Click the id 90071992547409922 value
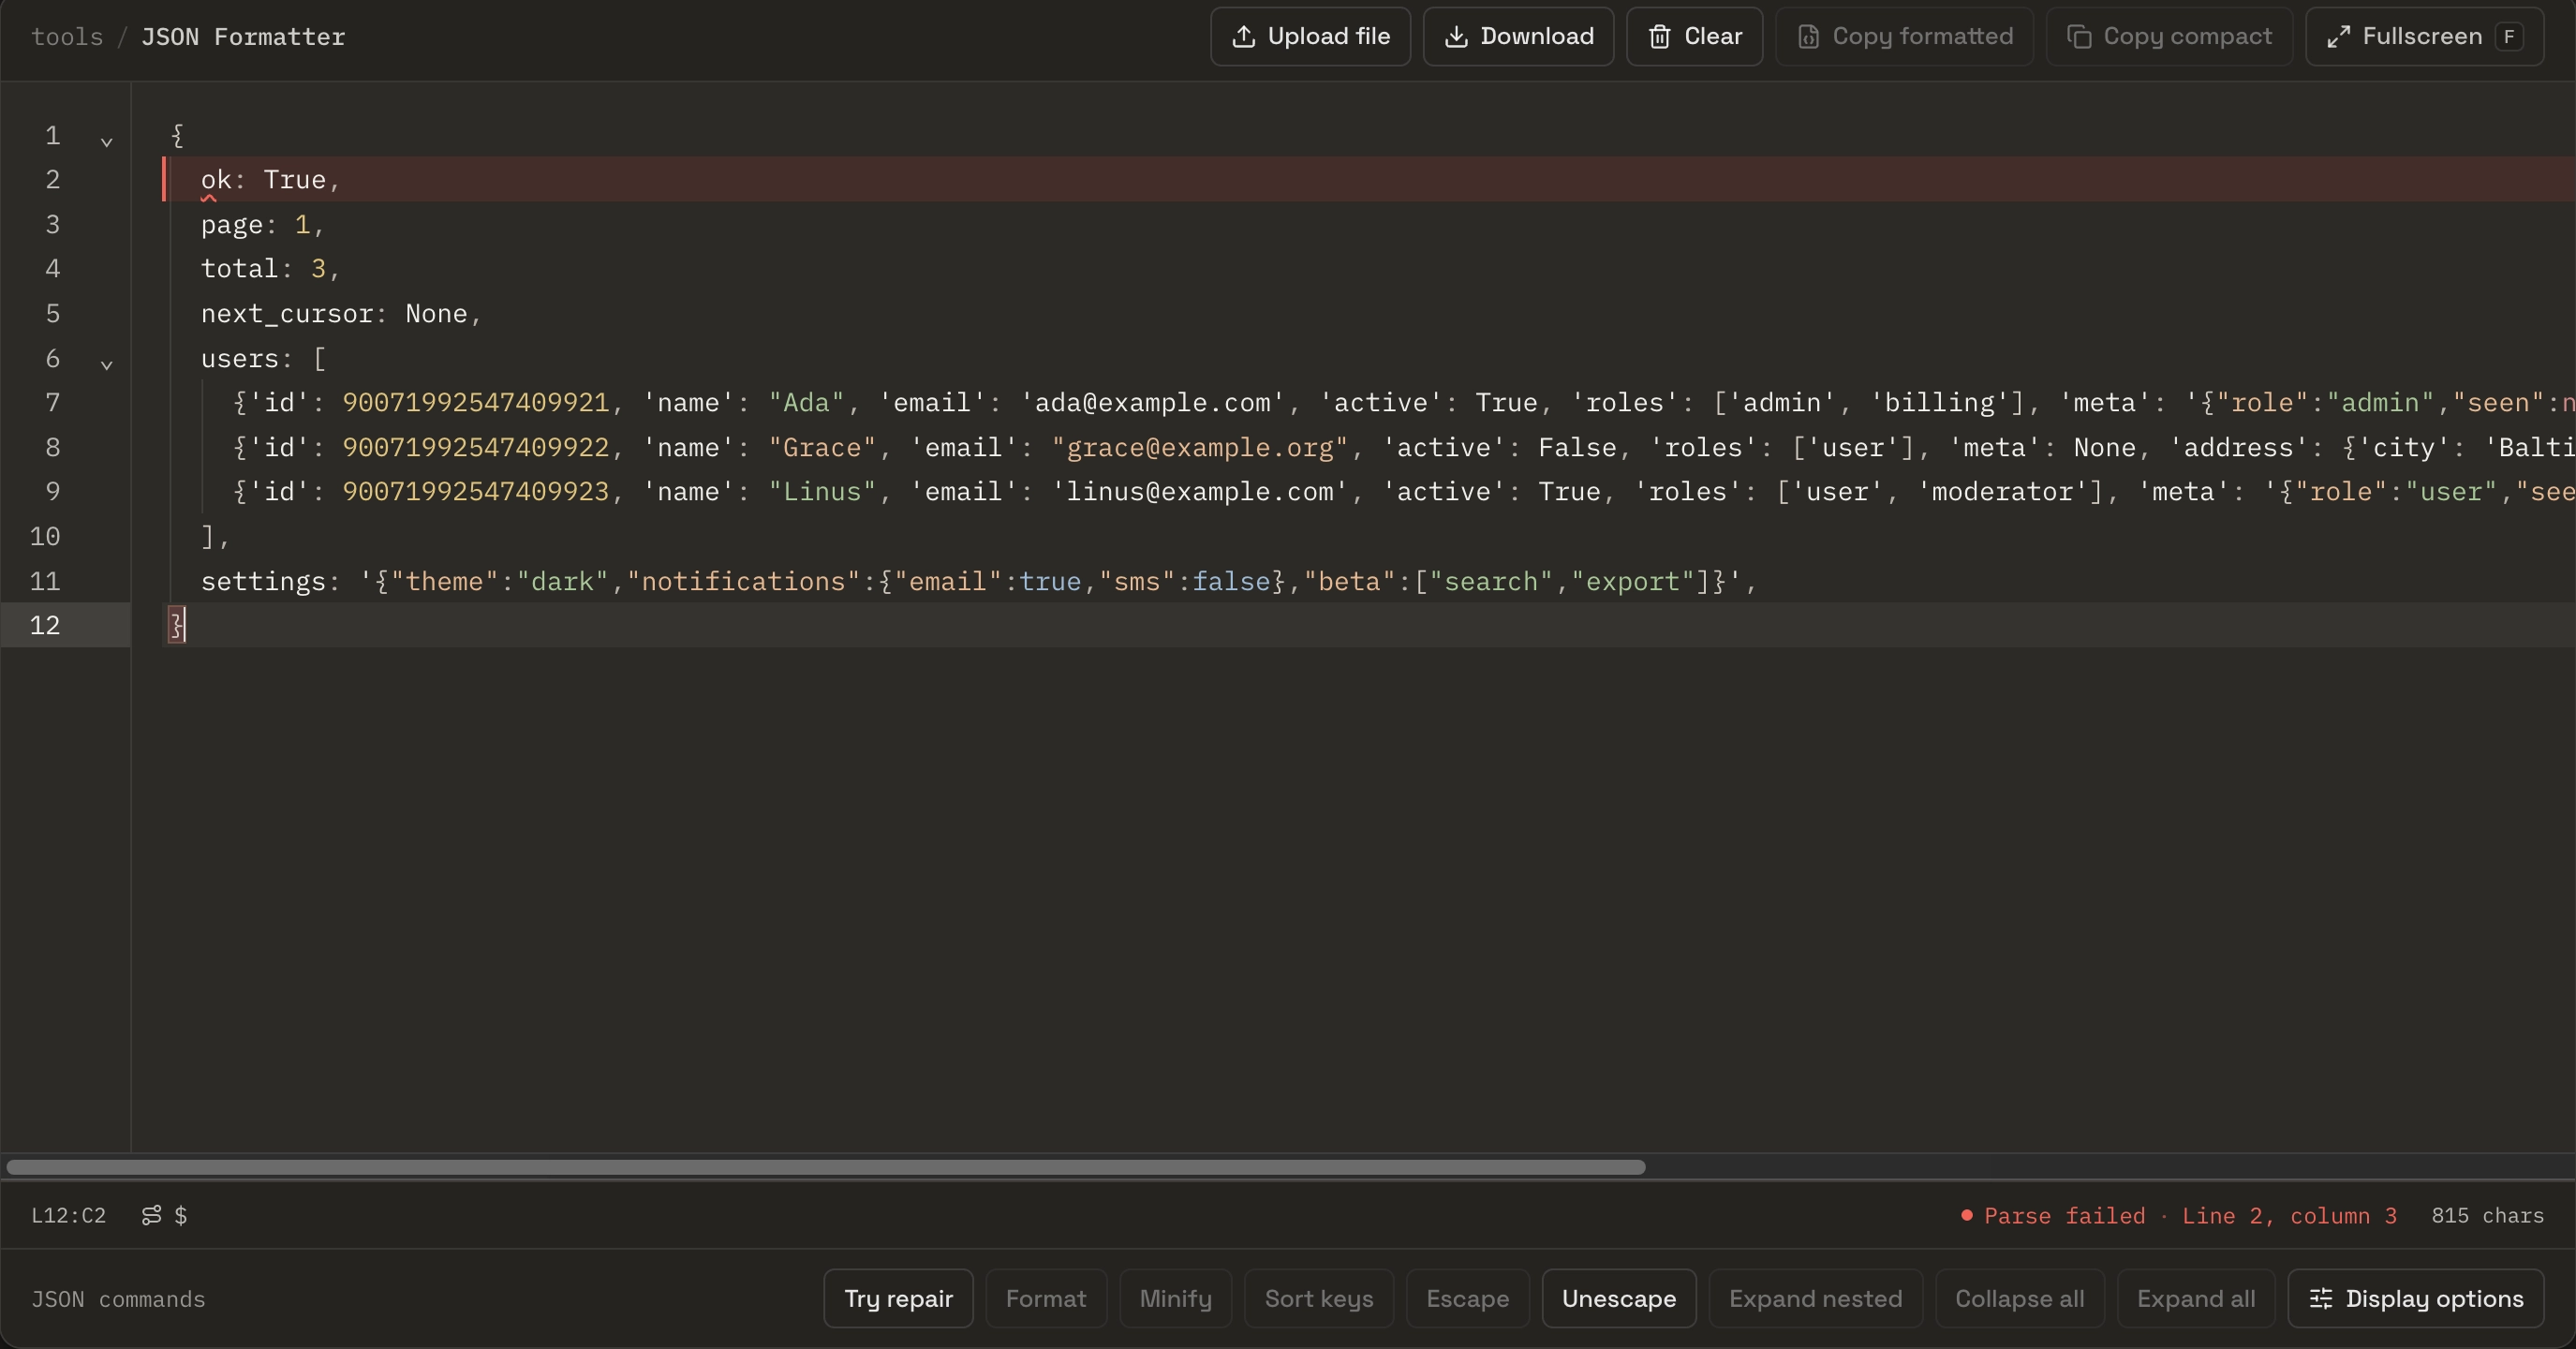The height and width of the screenshot is (1349, 2576). coord(475,447)
